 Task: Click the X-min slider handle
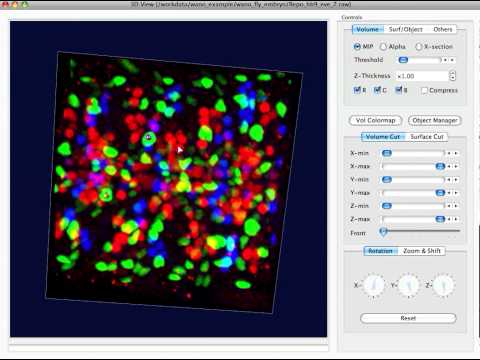387,153
